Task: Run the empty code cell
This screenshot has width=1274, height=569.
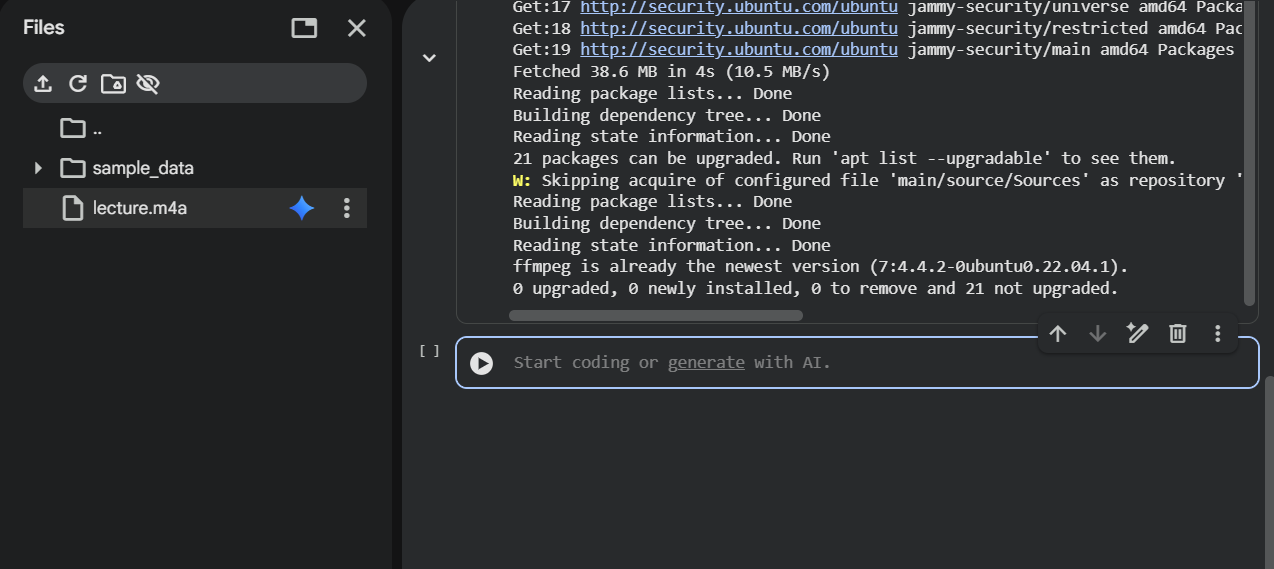Action: coord(482,363)
